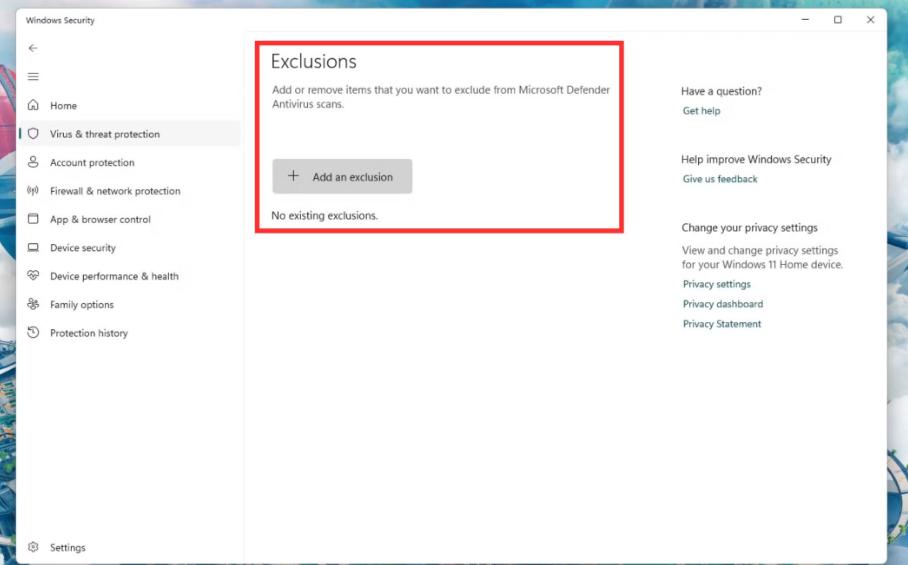Viewport: 908px width, 565px height.
Task: Click Give us feedback link
Action: point(720,179)
